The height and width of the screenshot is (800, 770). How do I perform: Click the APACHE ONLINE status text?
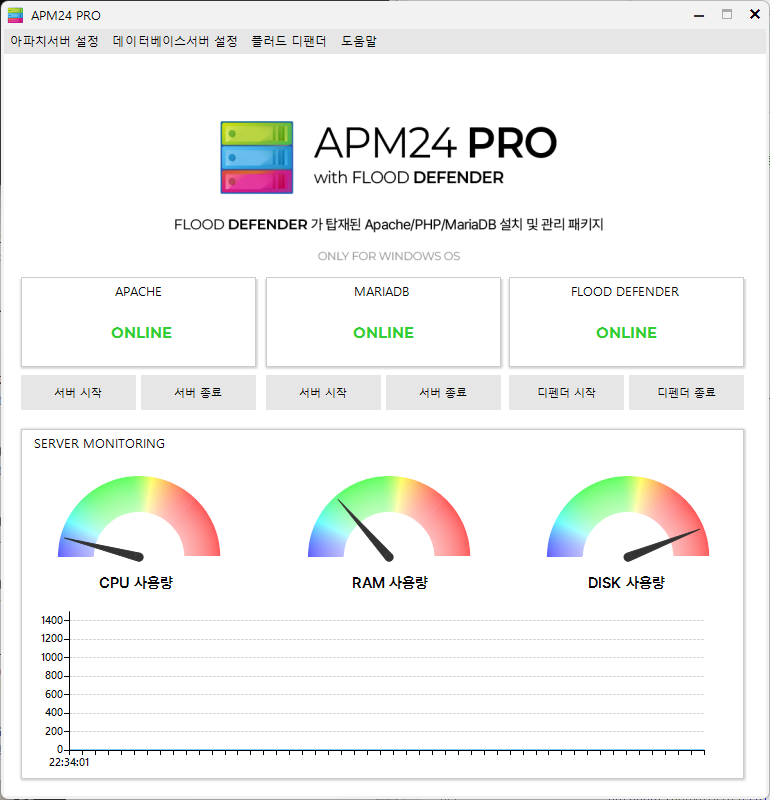pos(141,333)
